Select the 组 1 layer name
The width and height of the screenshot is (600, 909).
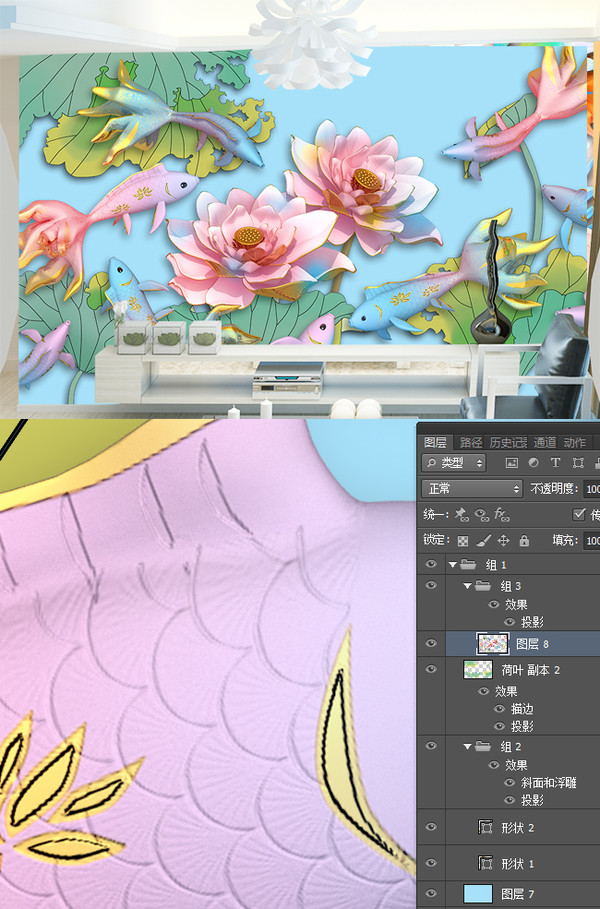pyautogui.click(x=496, y=565)
